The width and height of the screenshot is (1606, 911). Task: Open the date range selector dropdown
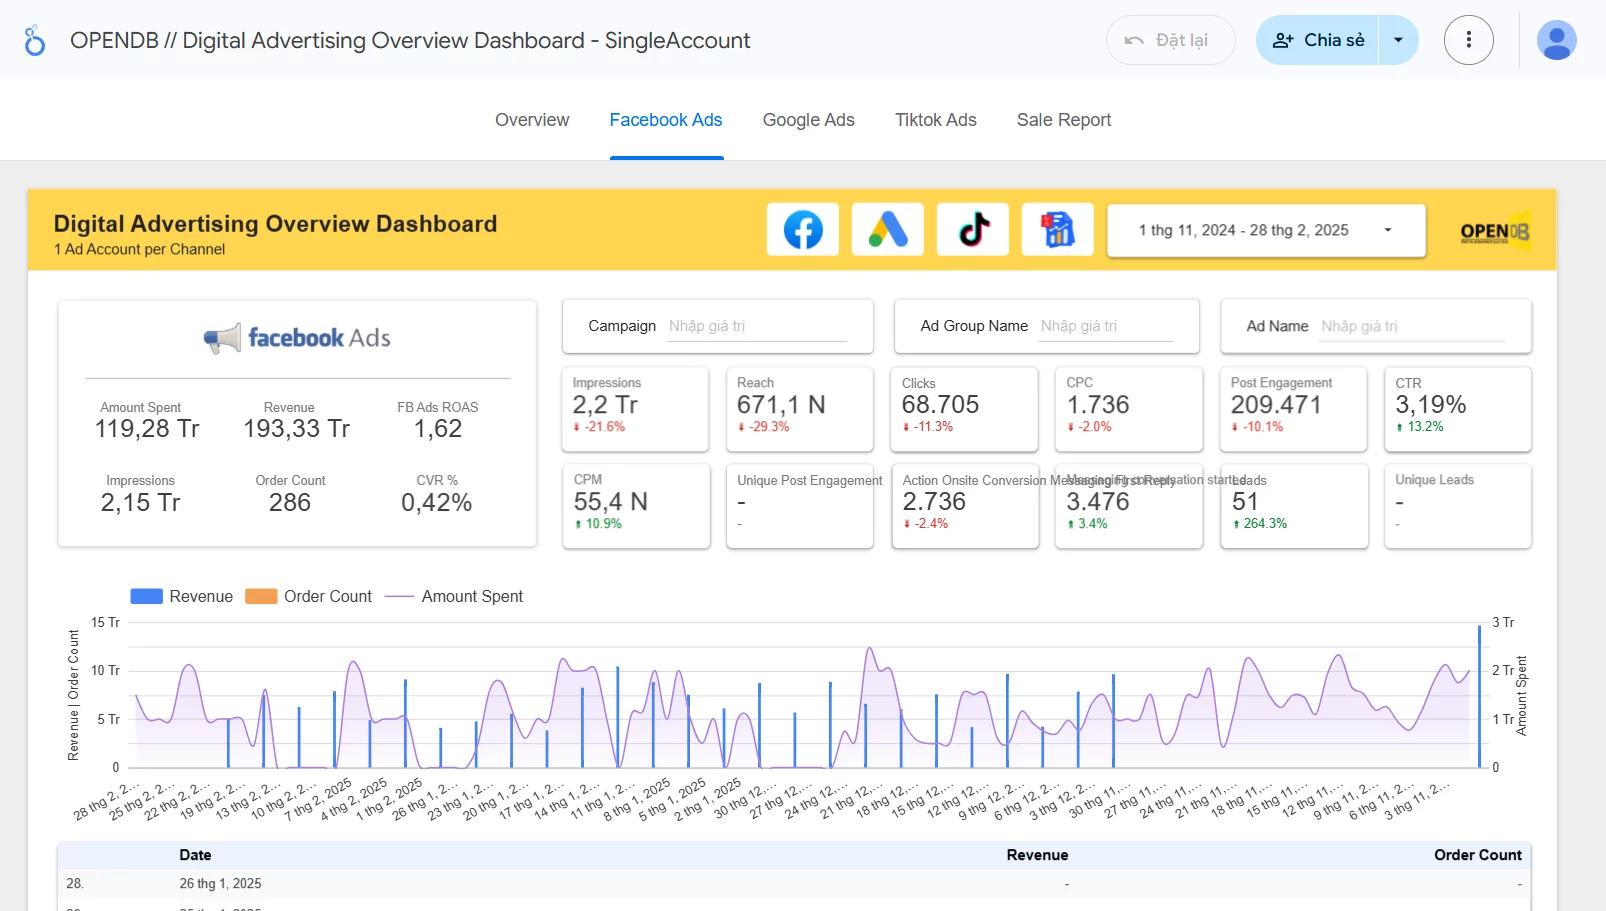(1265, 230)
